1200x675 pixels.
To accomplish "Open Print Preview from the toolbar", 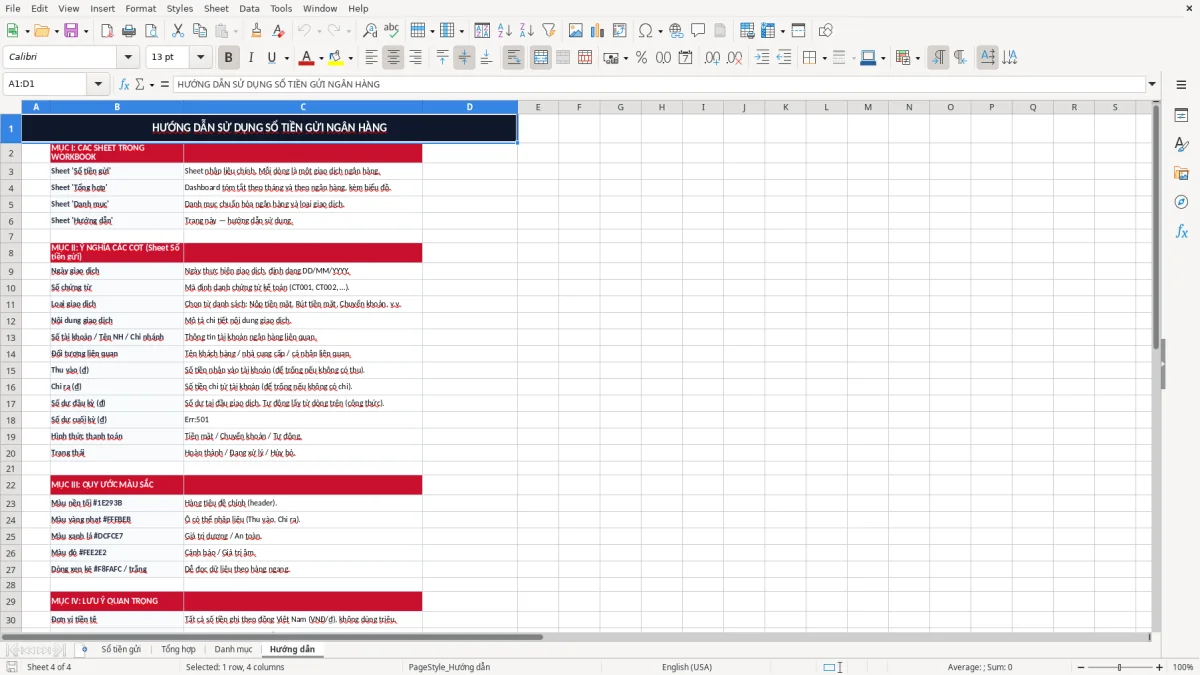I will point(150,31).
